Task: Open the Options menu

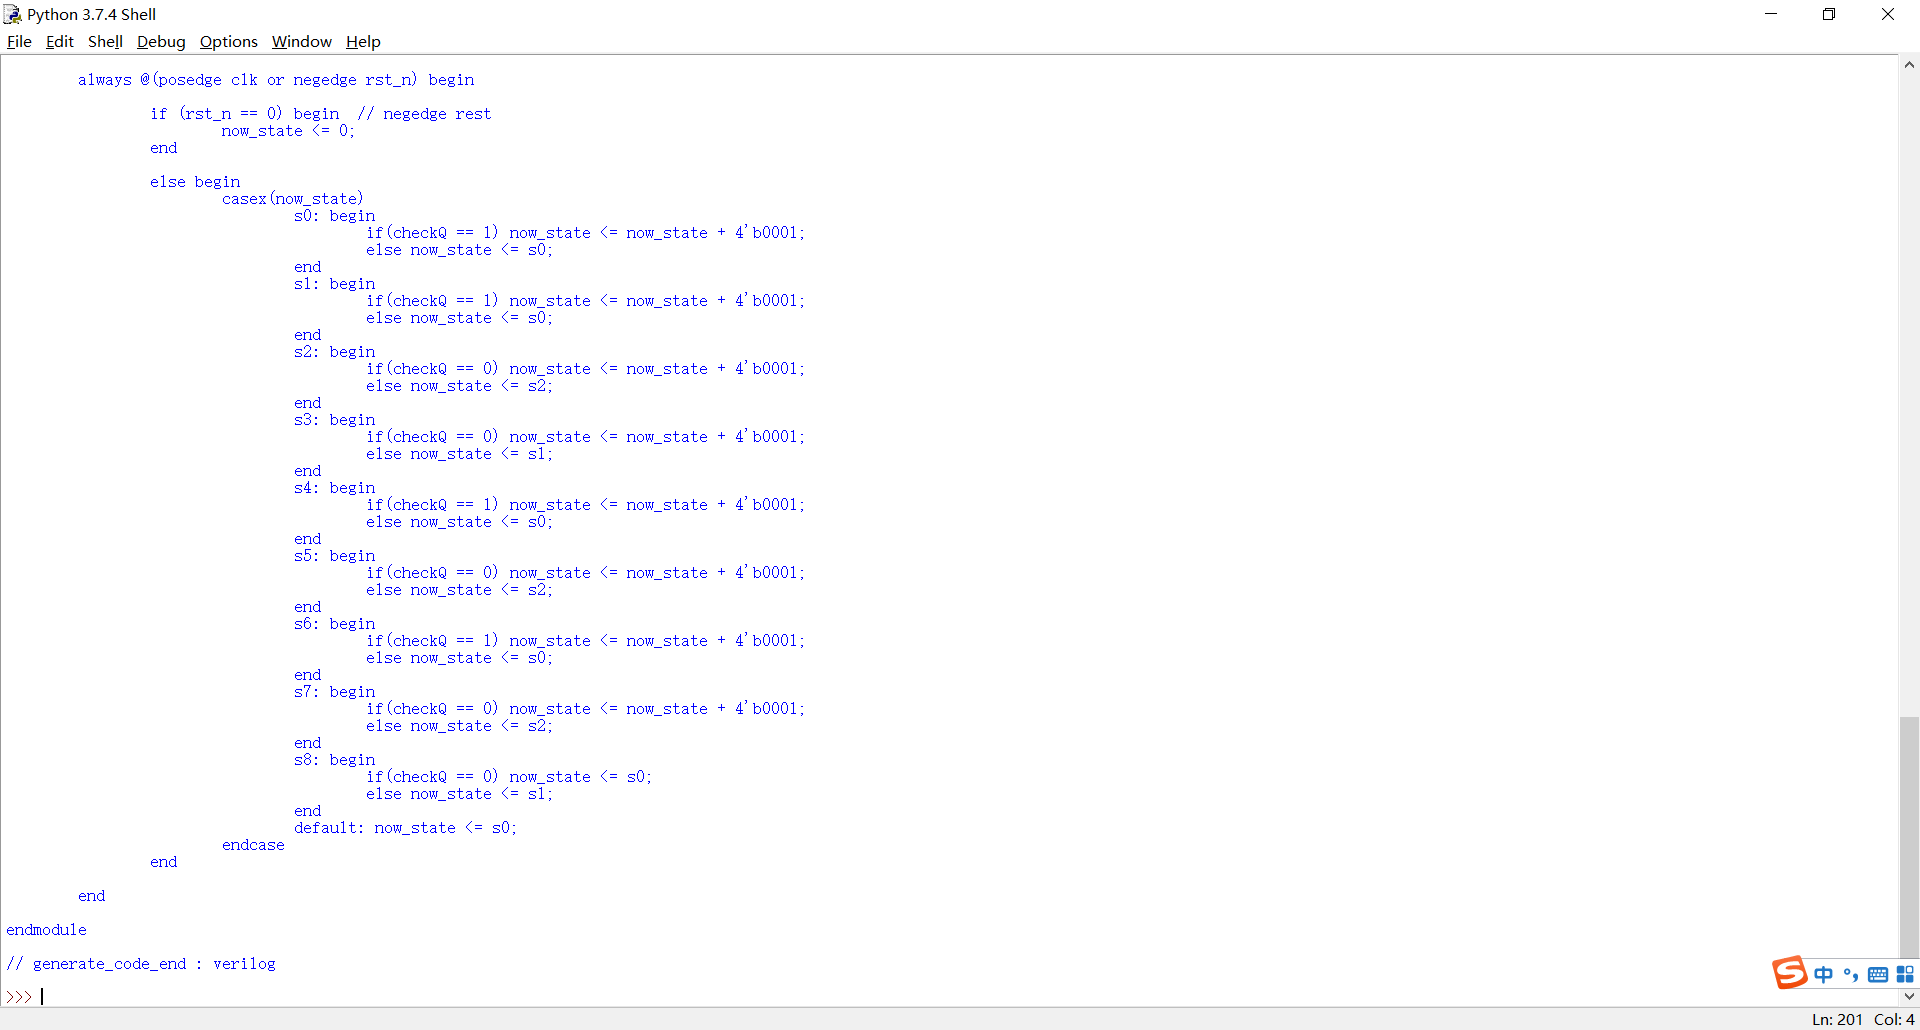Action: [229, 42]
